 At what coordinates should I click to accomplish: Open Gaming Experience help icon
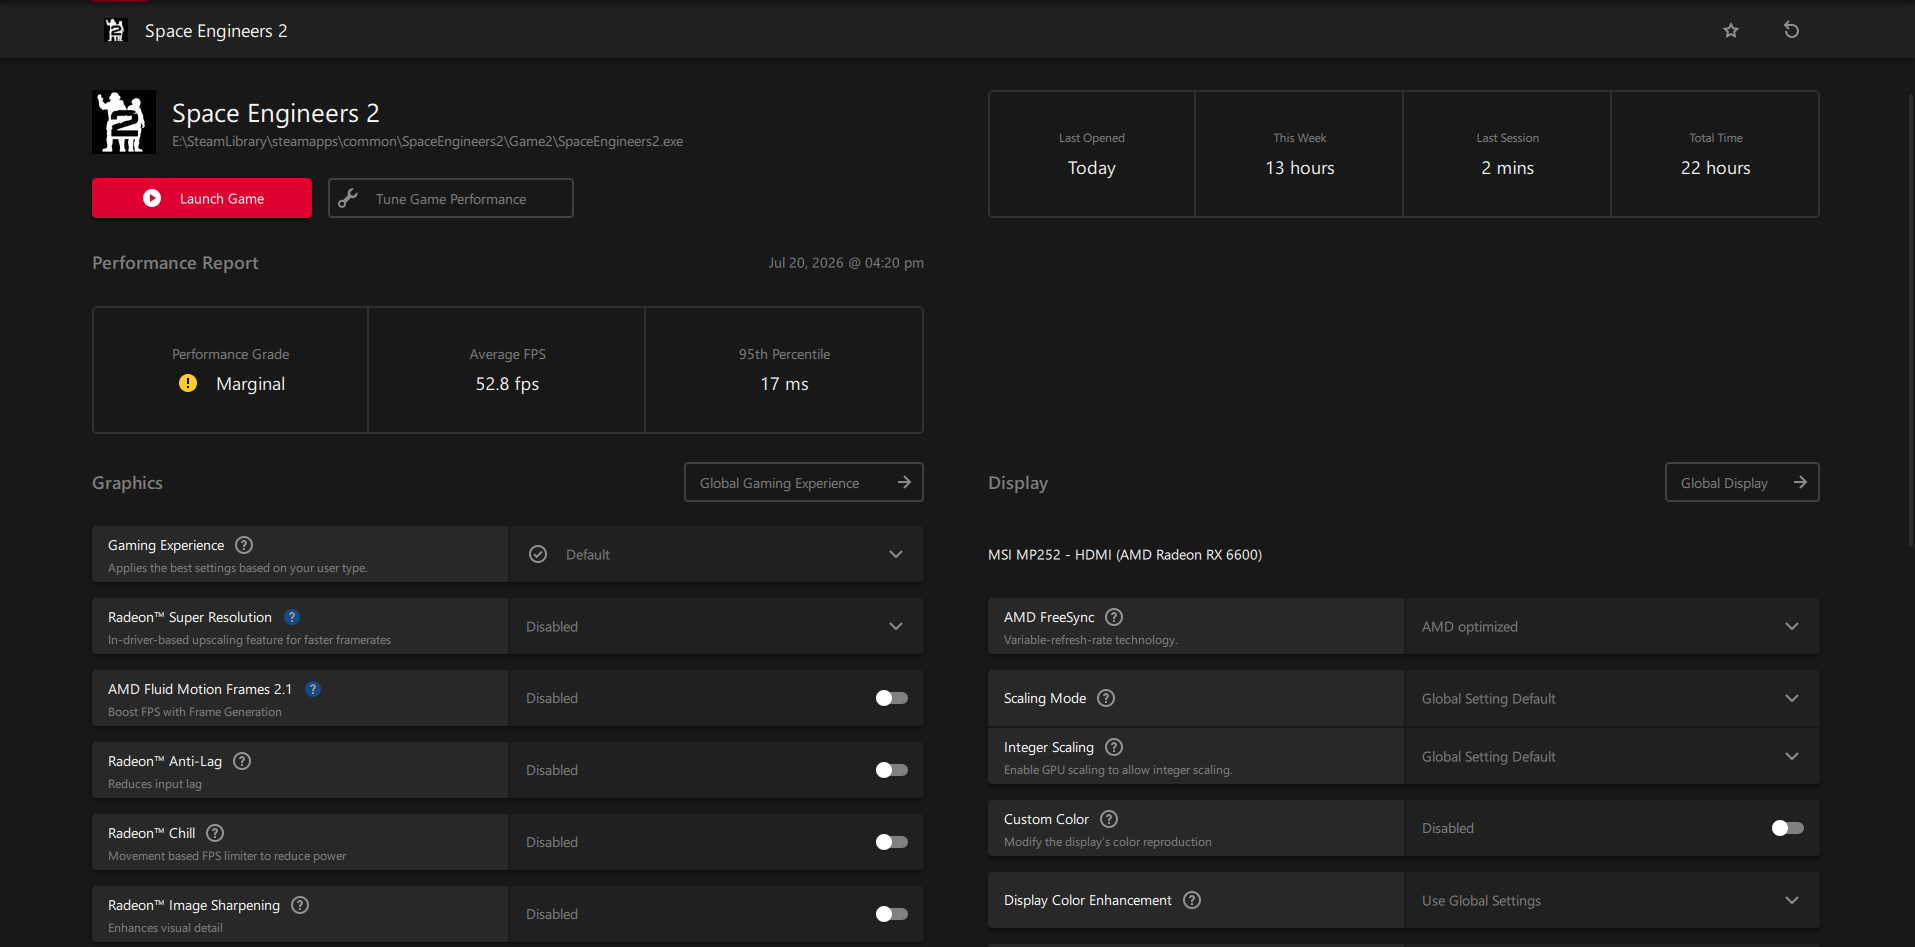(x=244, y=545)
